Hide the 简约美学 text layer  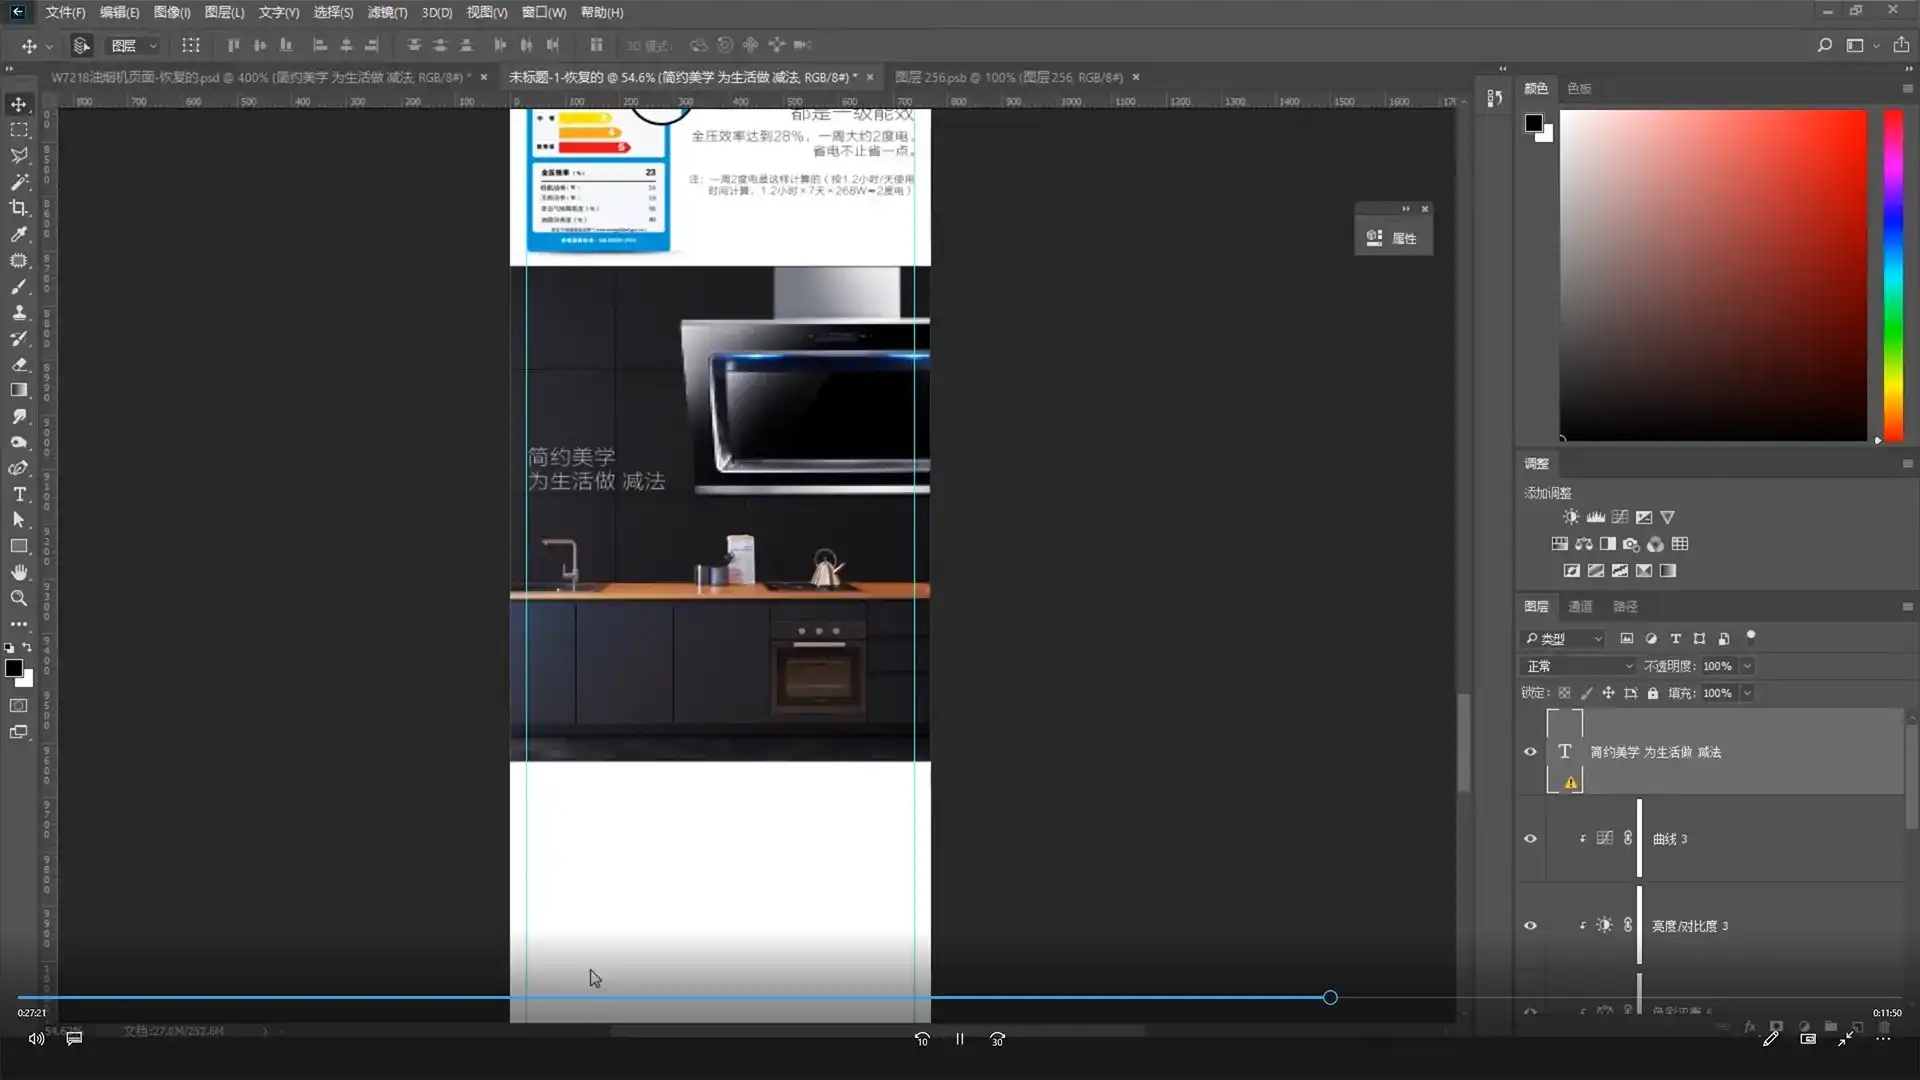(x=1530, y=752)
